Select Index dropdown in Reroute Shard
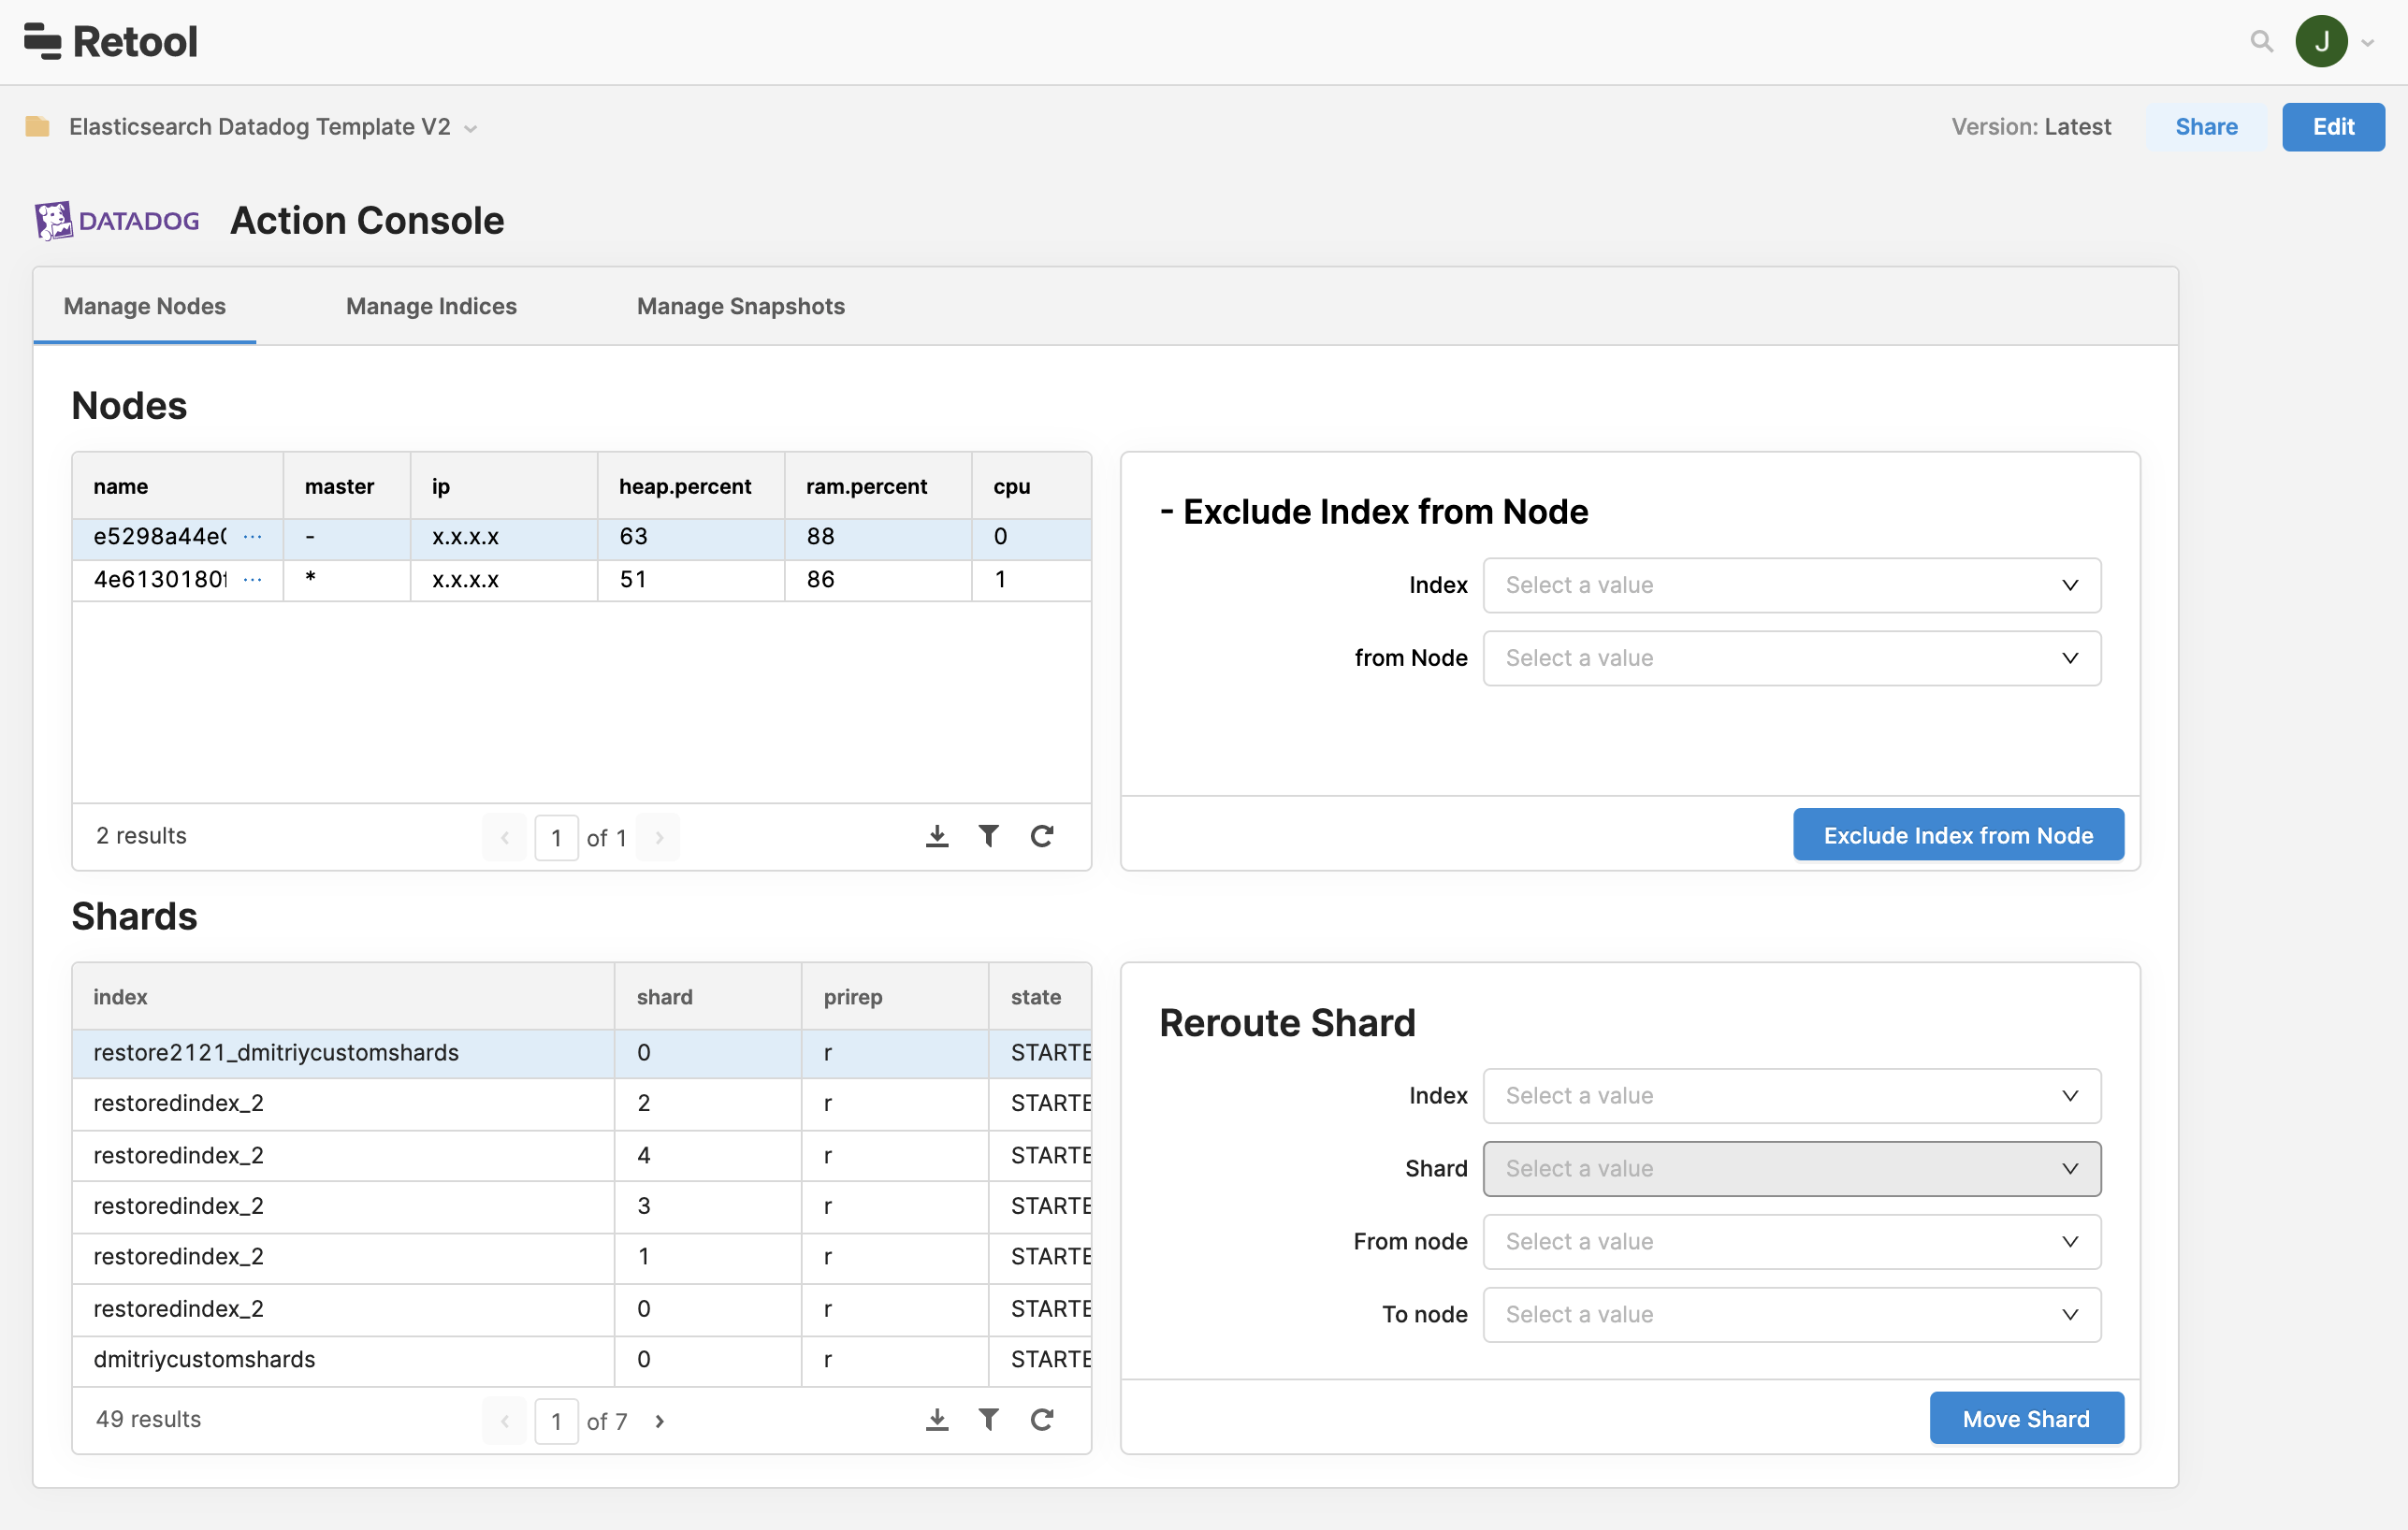This screenshot has width=2408, height=1530. [x=1791, y=1095]
